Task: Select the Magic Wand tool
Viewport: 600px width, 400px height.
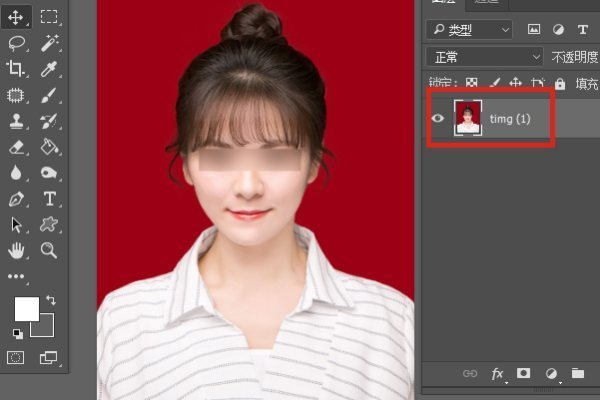Action: tap(50, 43)
